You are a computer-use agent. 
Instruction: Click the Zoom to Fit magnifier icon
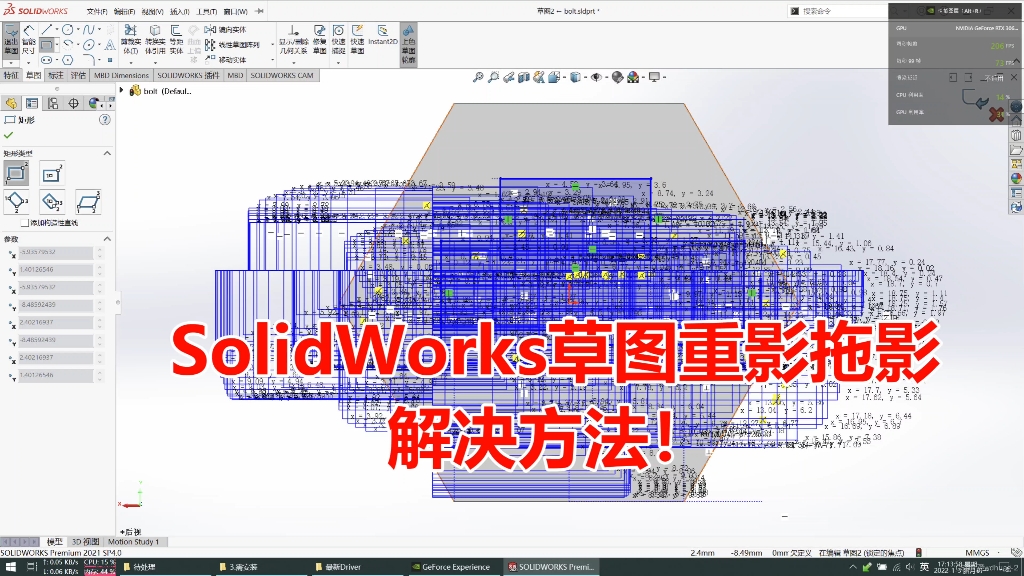(478, 77)
